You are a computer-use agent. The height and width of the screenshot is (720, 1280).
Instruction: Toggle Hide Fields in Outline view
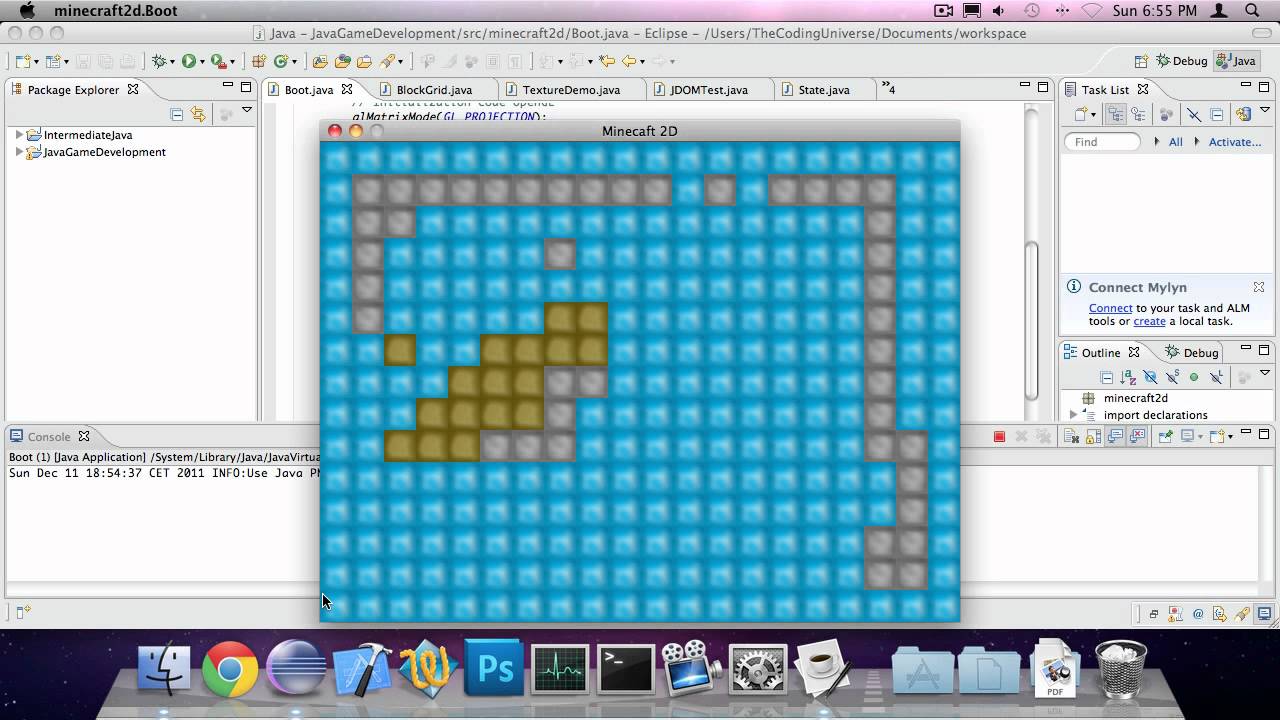click(1150, 377)
